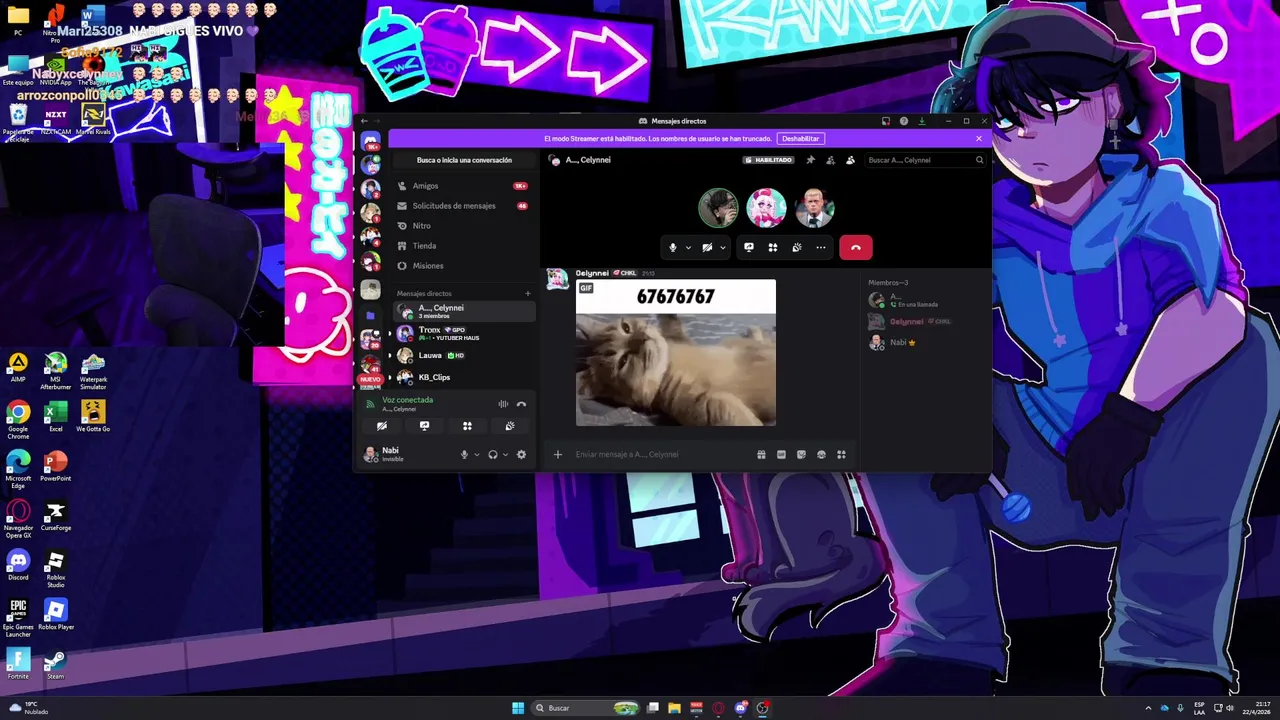Open Tronx direct message

tap(464, 333)
